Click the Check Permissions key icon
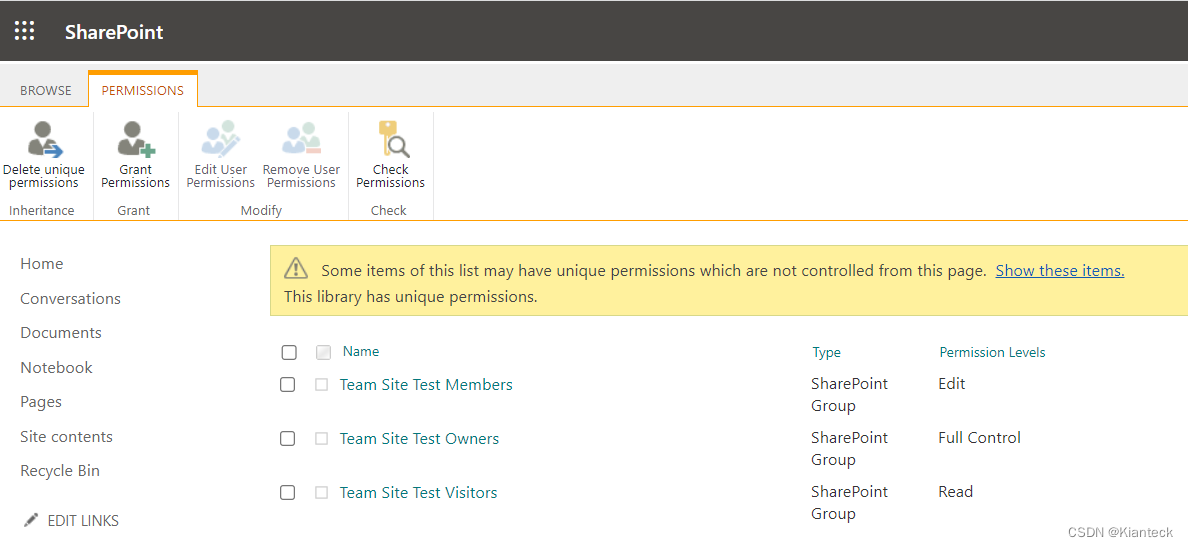The width and height of the screenshot is (1188, 547). click(392, 139)
